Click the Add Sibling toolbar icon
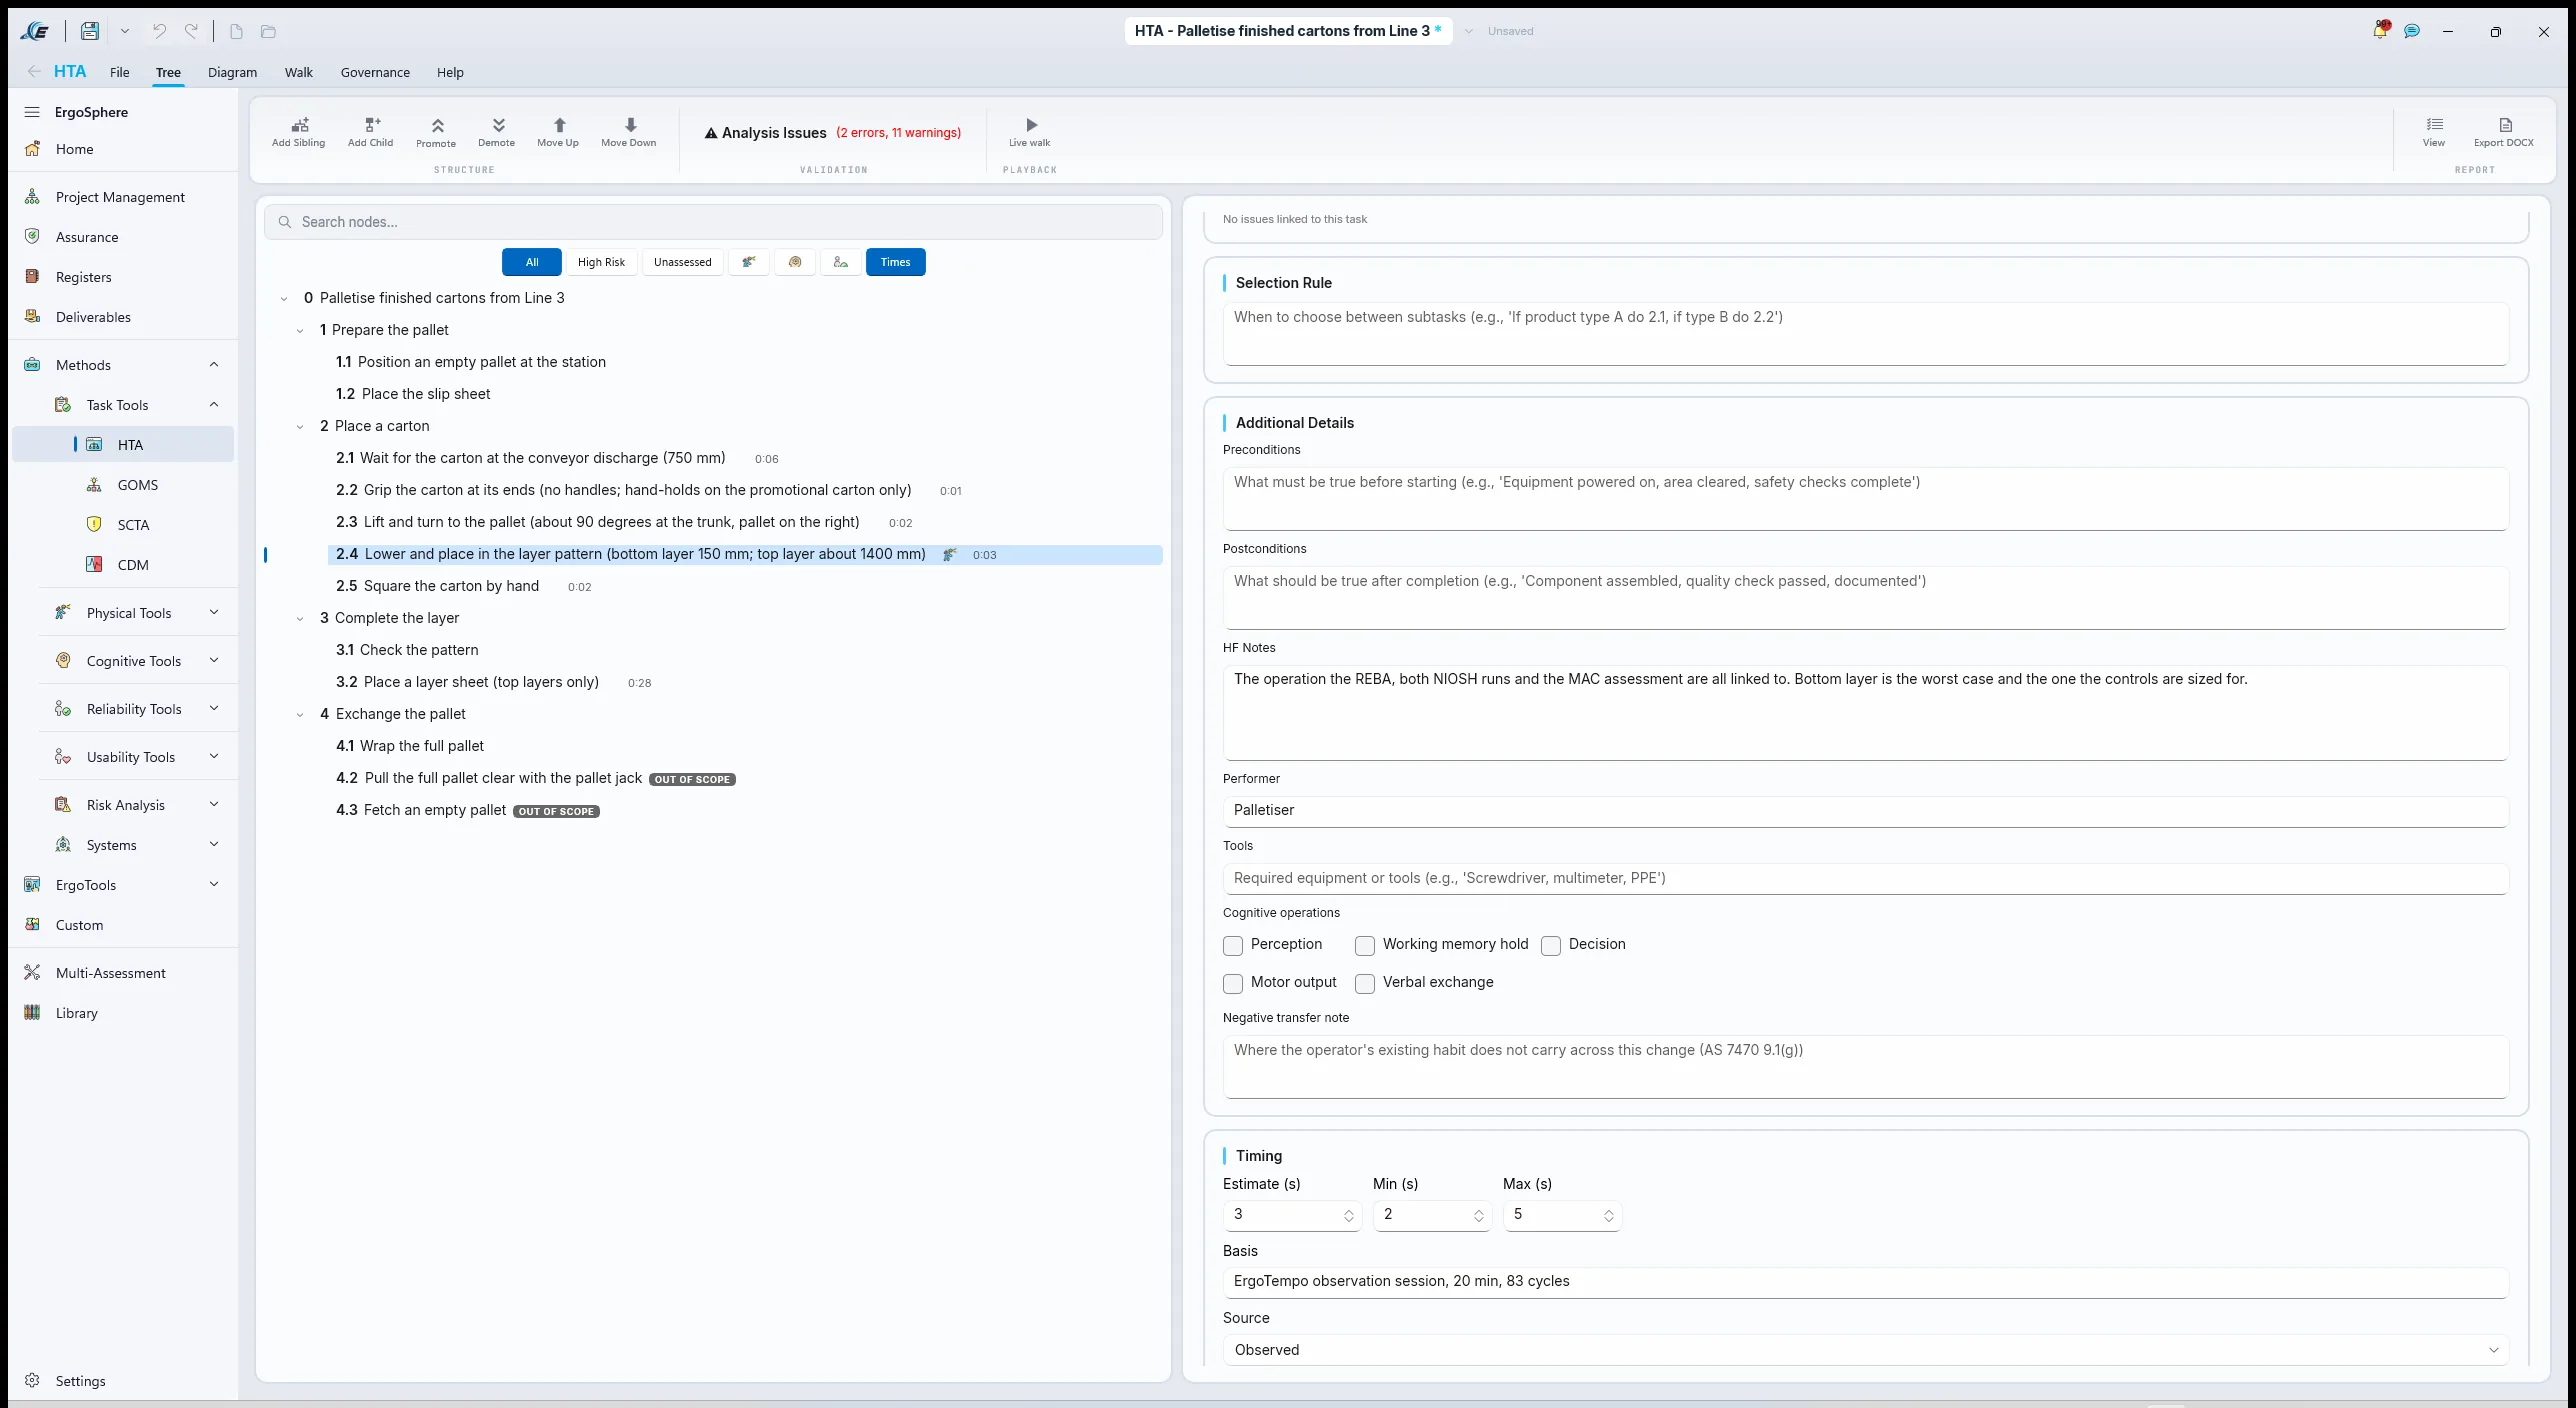 (298, 131)
